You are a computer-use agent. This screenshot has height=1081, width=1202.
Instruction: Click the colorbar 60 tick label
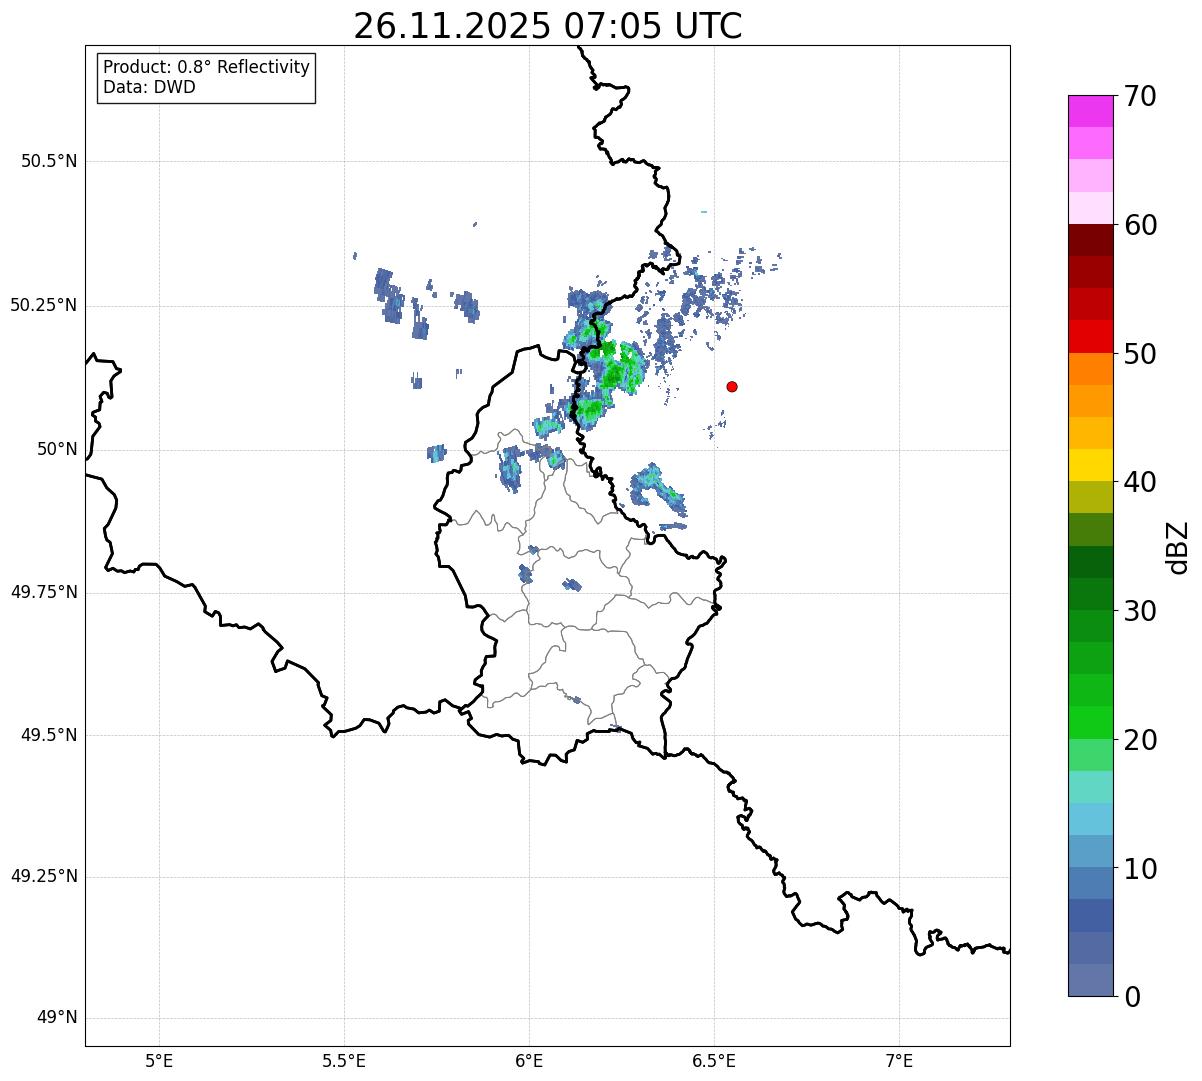tap(1140, 225)
